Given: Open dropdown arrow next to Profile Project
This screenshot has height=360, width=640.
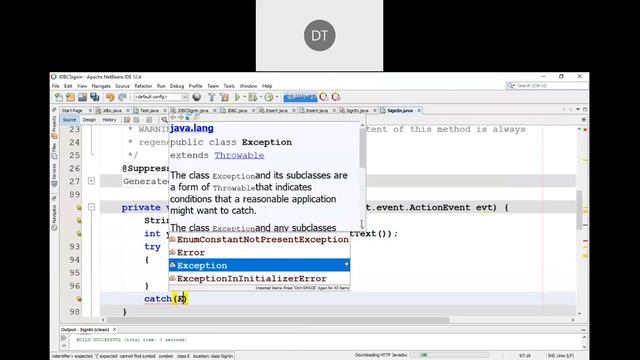Looking at the screenshot, I should click(276, 97).
